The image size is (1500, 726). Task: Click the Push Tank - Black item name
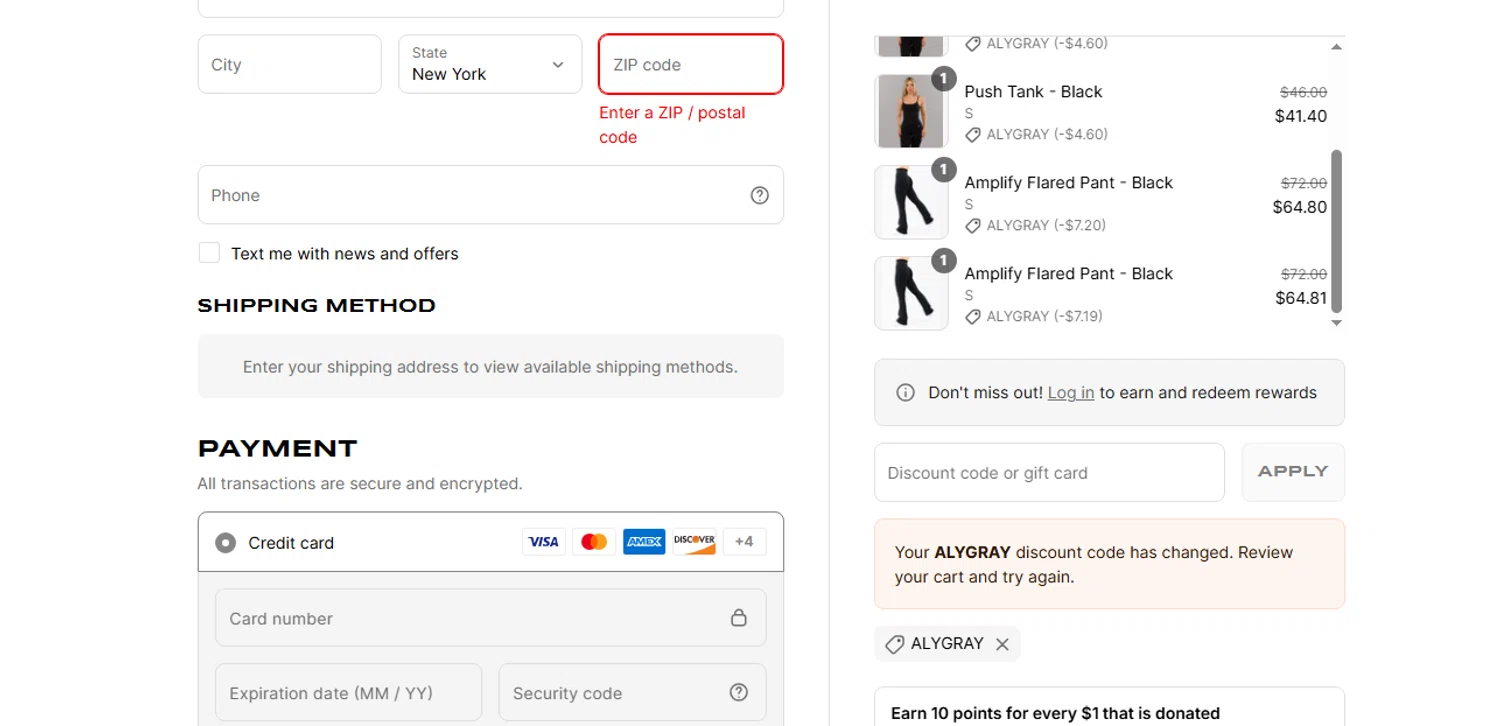1033,92
